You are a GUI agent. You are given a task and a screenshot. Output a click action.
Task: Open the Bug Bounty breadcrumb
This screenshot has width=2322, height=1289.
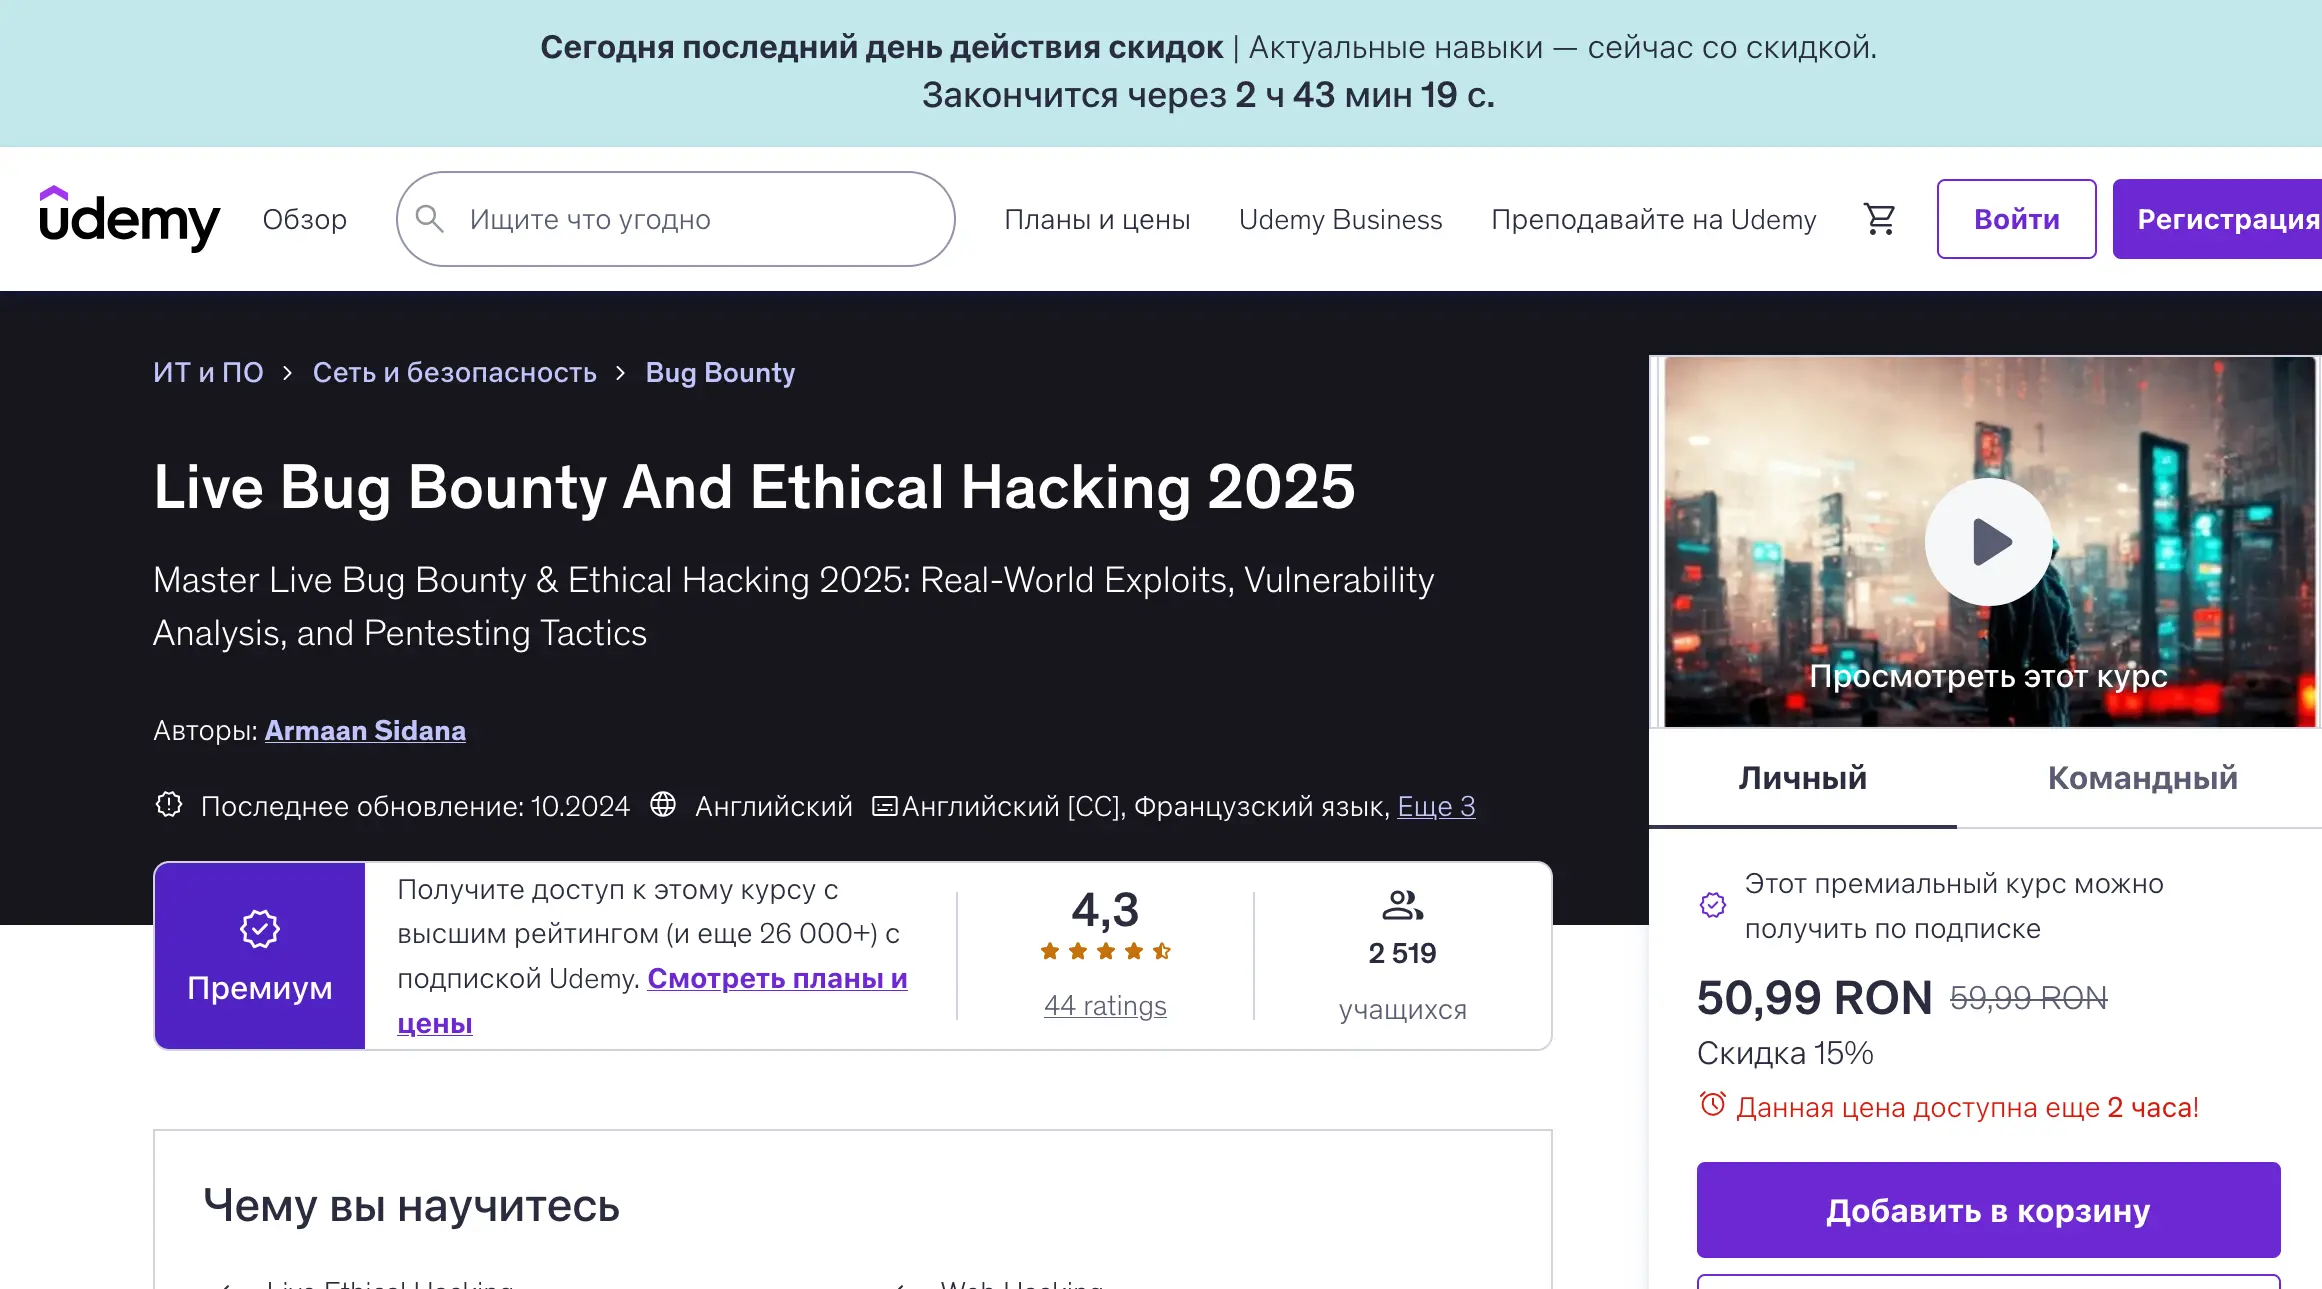coord(719,372)
